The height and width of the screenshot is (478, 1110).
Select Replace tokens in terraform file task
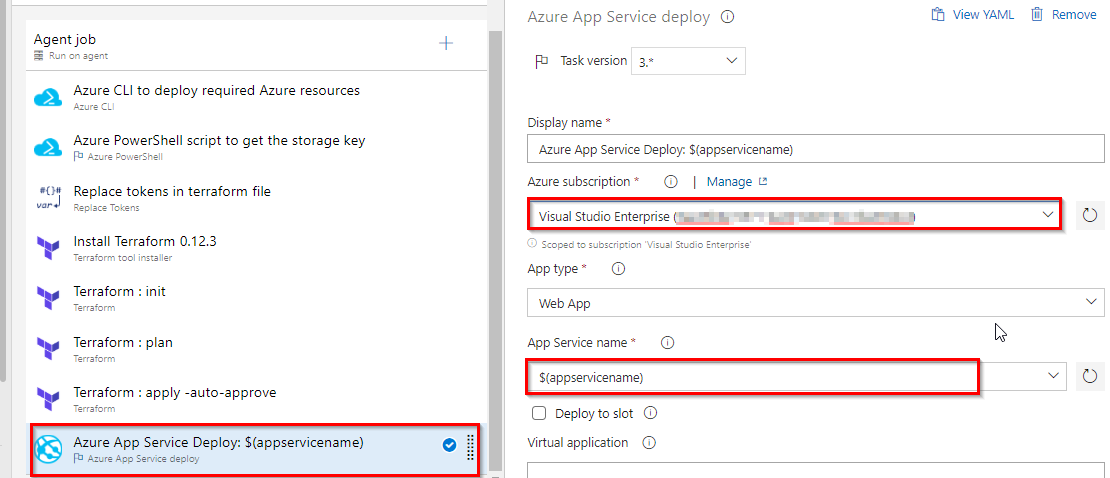click(x=256, y=198)
